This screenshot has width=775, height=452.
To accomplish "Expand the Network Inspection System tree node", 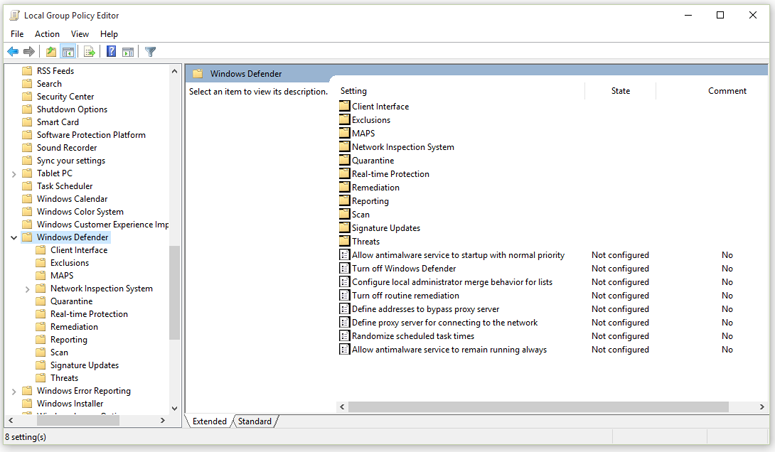I will click(x=27, y=289).
